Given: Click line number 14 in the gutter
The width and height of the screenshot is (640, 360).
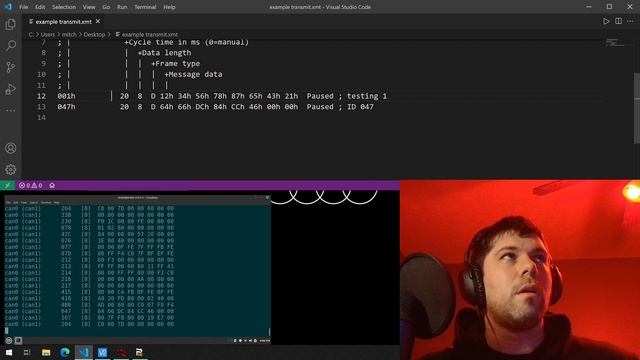Looking at the screenshot, I should click(x=41, y=118).
